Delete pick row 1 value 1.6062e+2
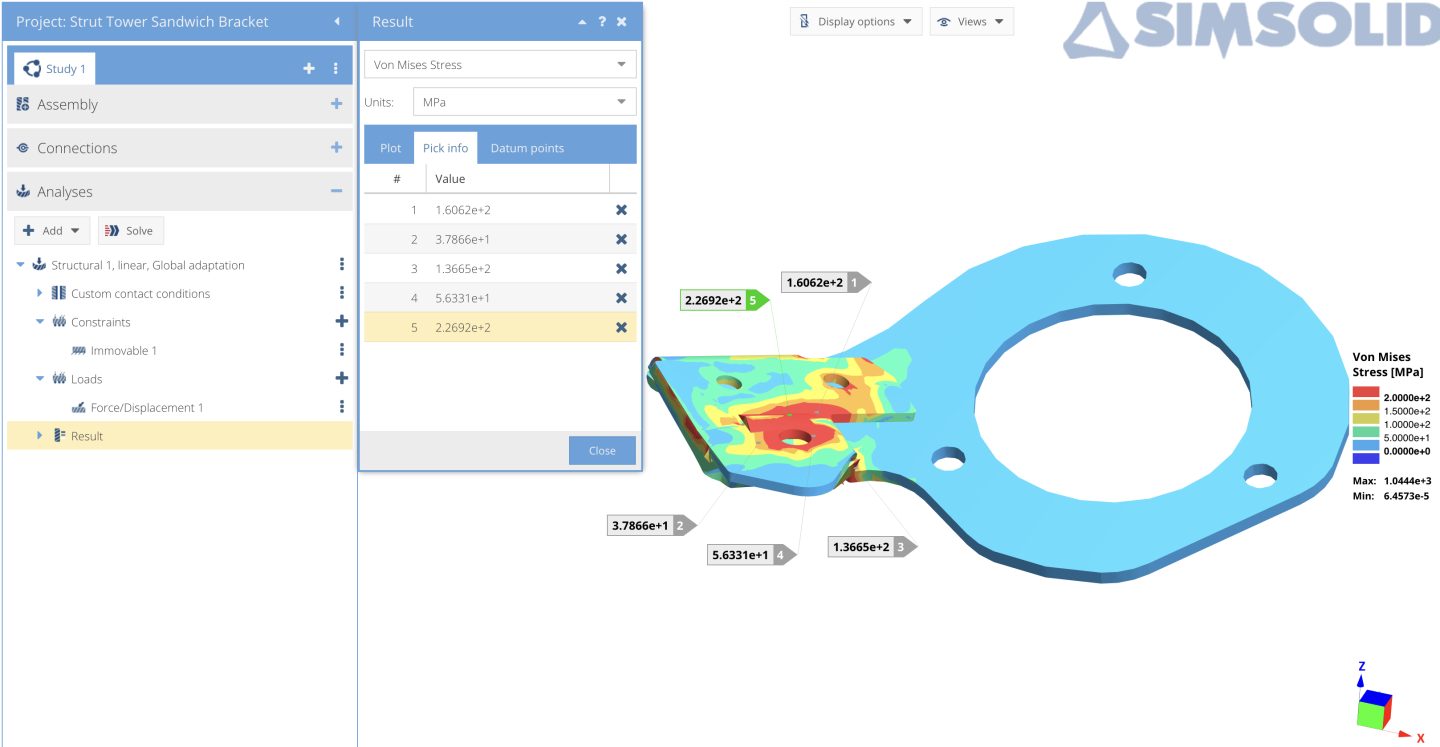Viewport: 1440px width, 747px height. (621, 210)
